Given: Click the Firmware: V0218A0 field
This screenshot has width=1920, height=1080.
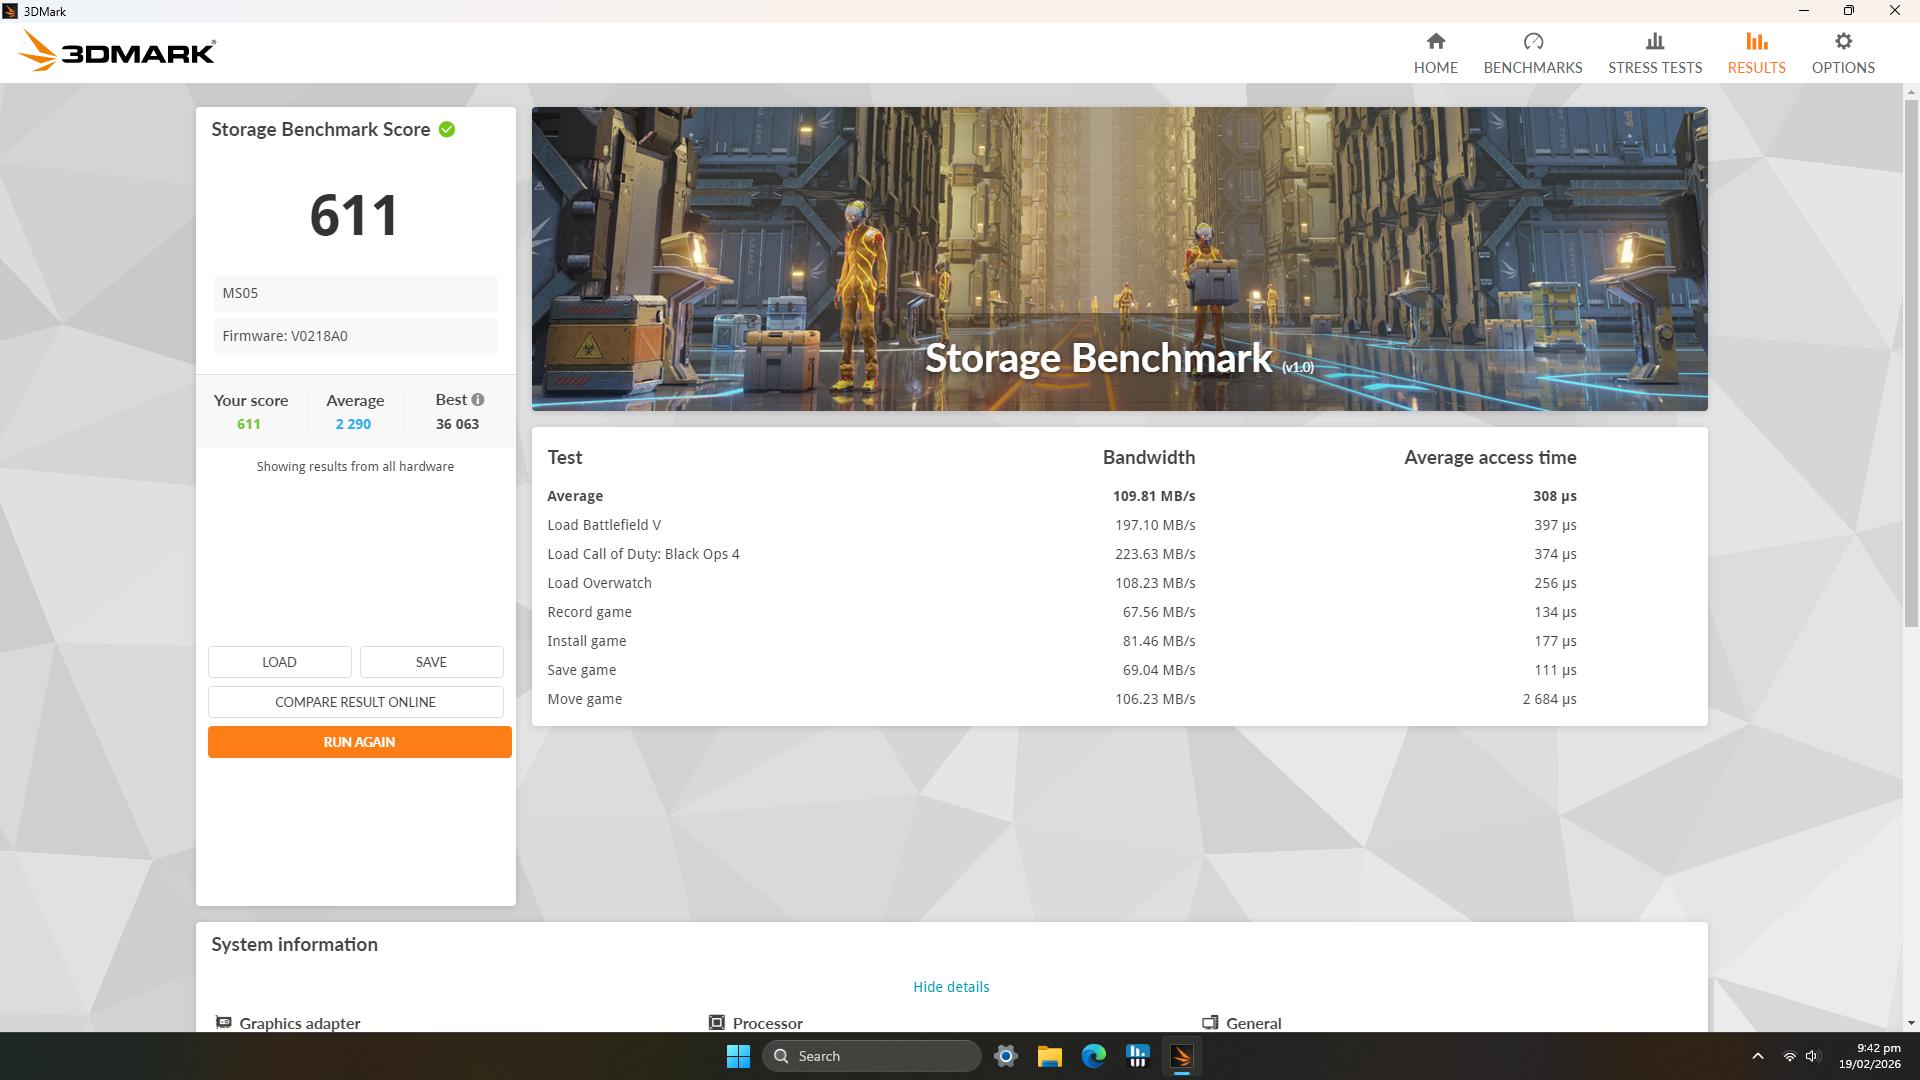Looking at the screenshot, I should [x=355, y=336].
